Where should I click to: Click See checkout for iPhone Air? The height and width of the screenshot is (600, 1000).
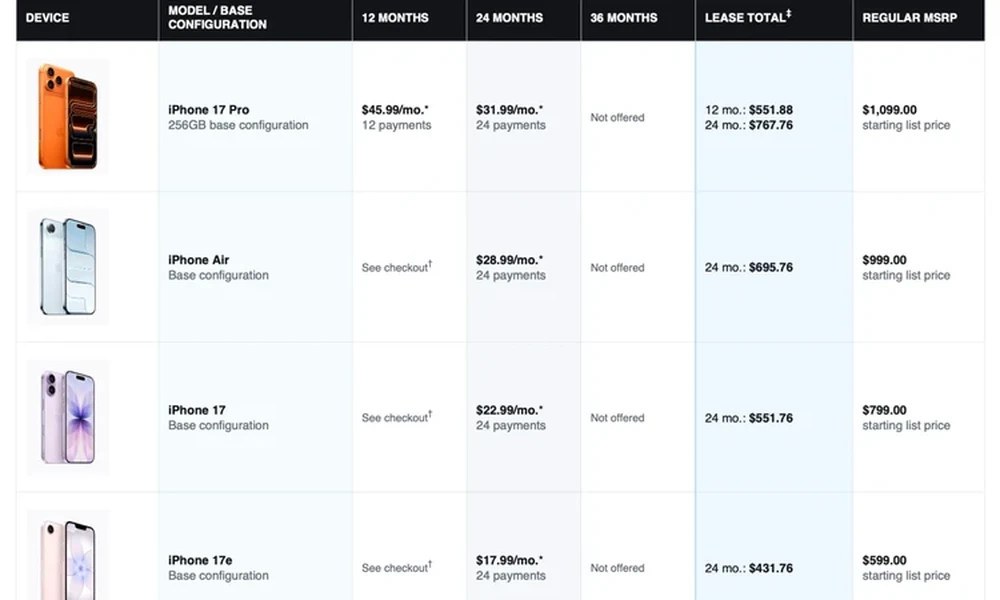pos(397,267)
